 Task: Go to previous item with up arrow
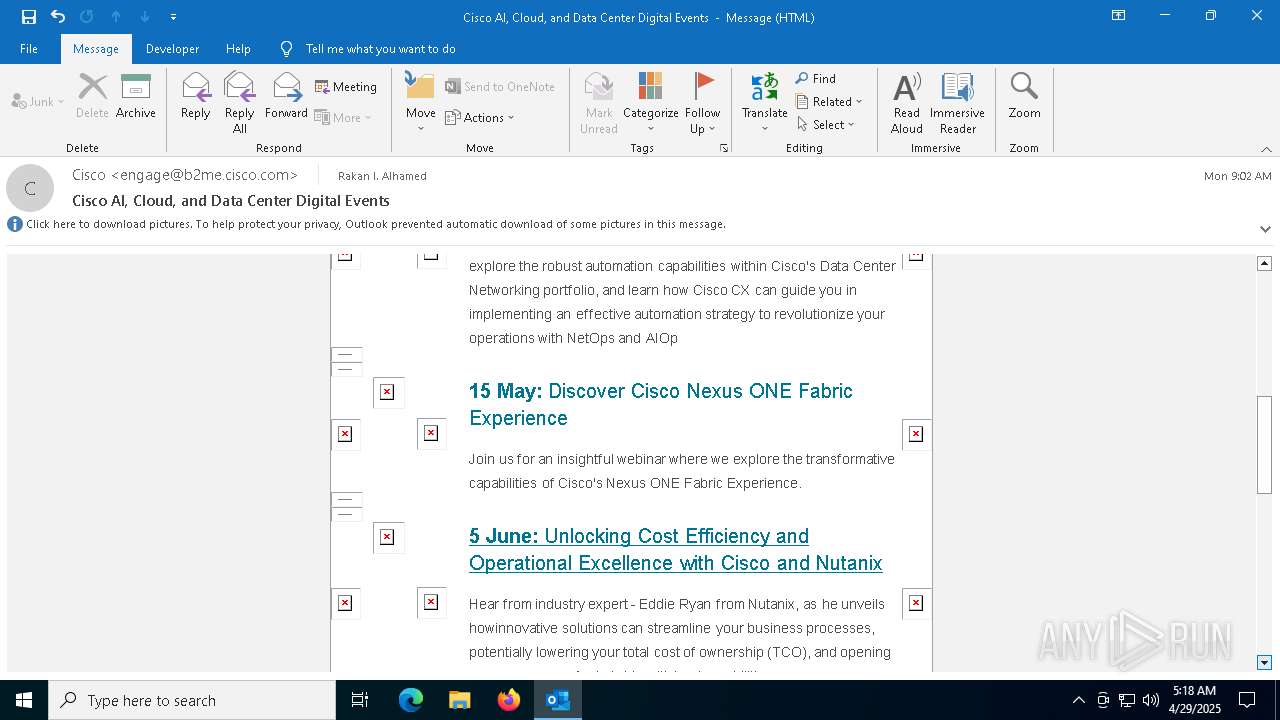tap(116, 17)
